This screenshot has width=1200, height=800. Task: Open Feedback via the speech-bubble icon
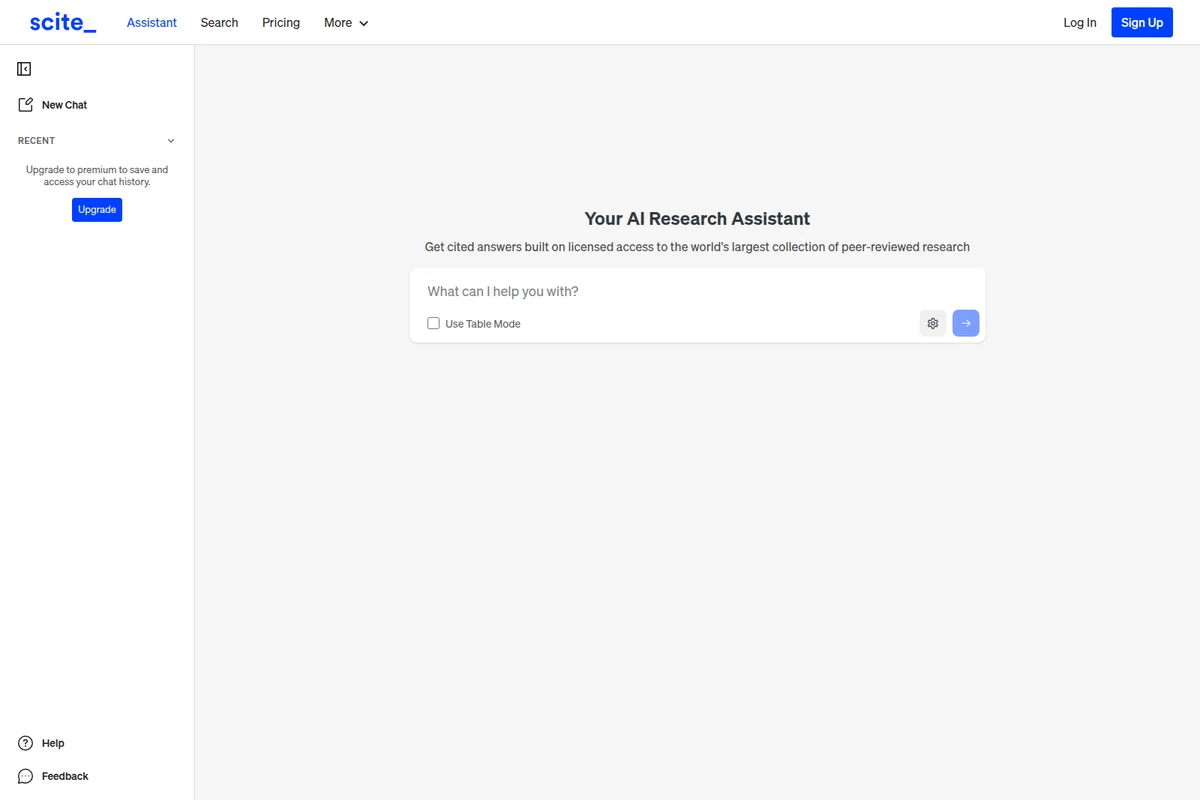coord(23,776)
